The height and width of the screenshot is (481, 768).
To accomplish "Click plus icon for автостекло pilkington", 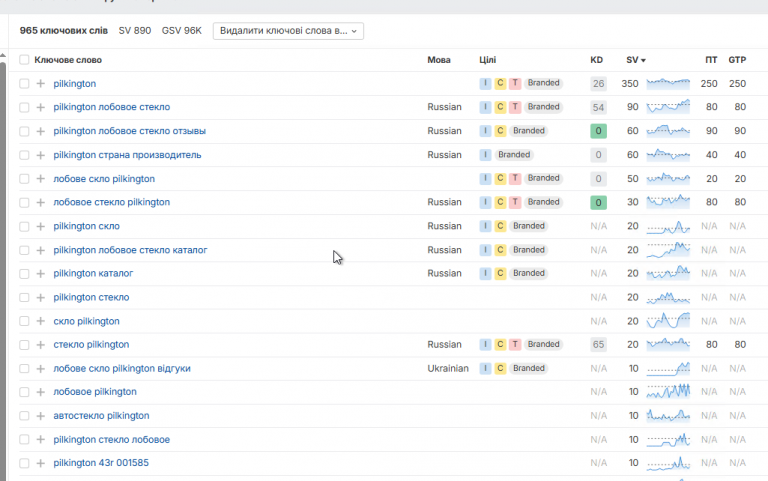I will 41,416.
